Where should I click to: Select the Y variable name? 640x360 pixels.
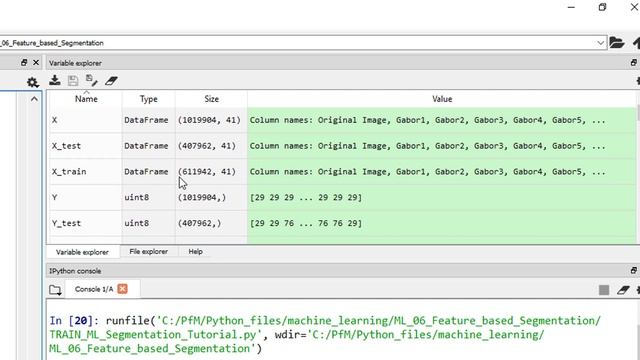54,197
